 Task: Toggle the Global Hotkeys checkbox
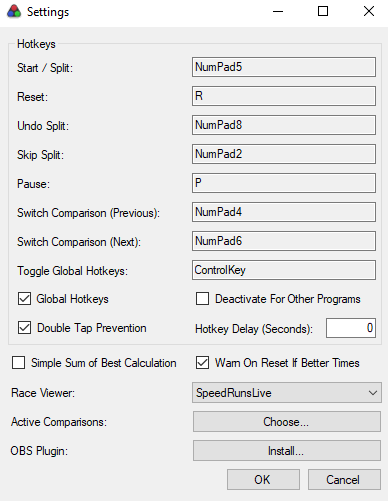(24, 299)
